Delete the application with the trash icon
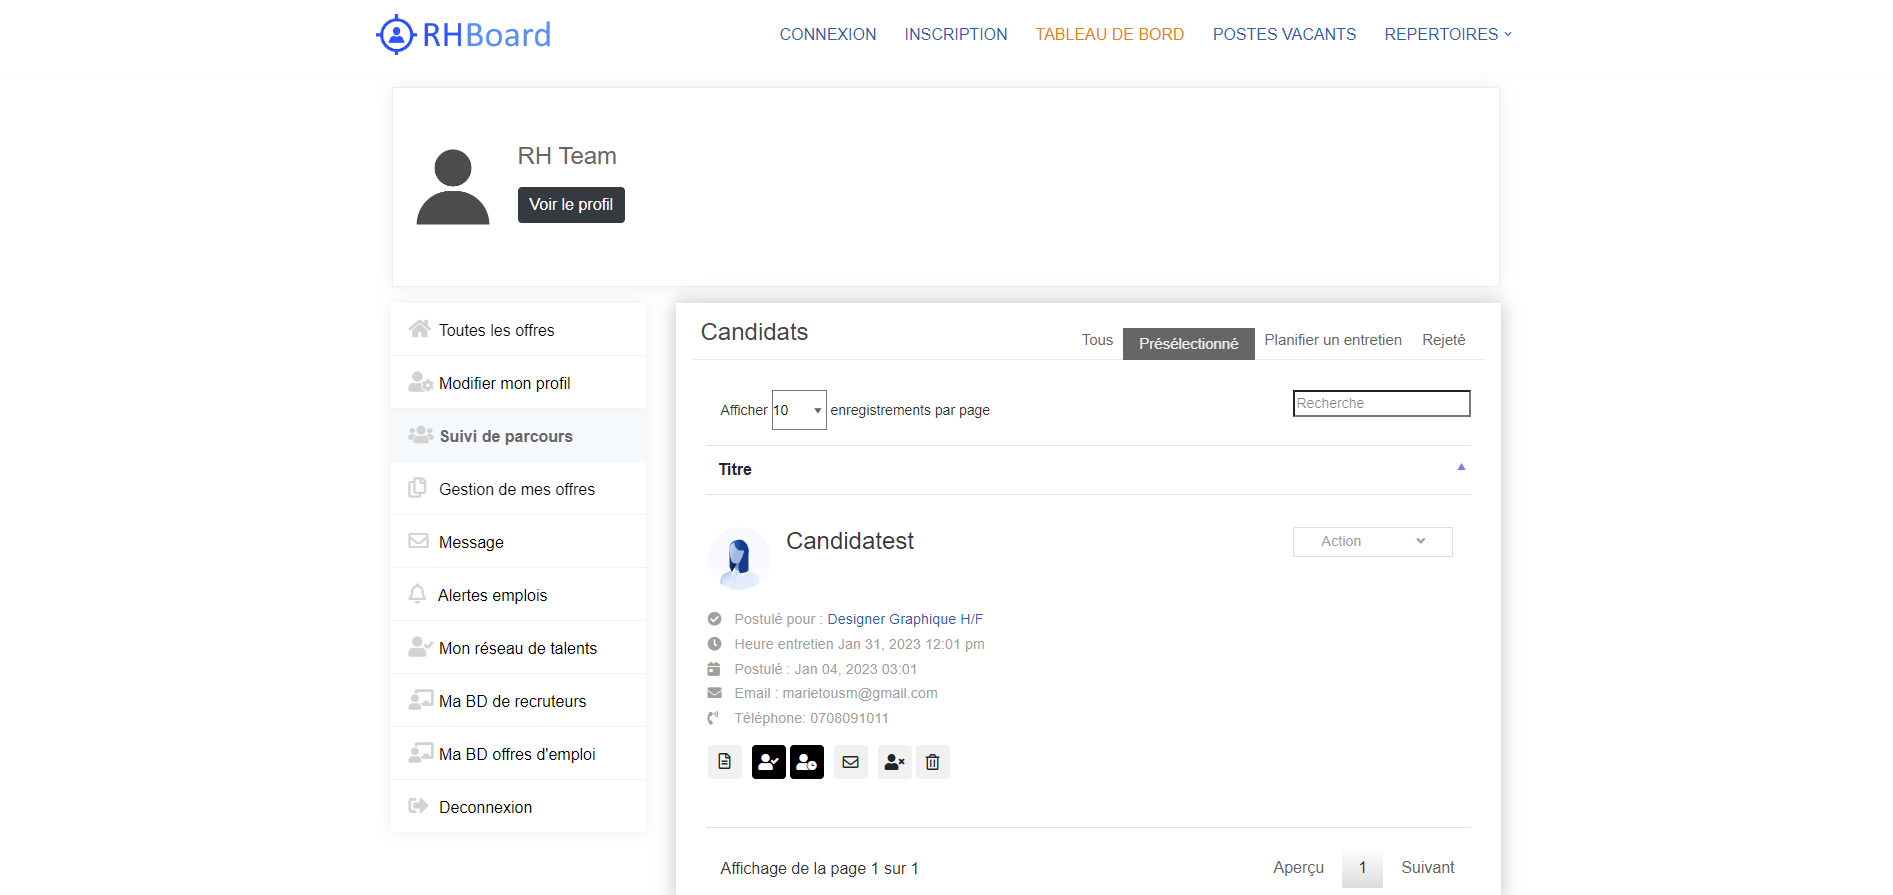The image size is (1893, 895). (x=933, y=762)
